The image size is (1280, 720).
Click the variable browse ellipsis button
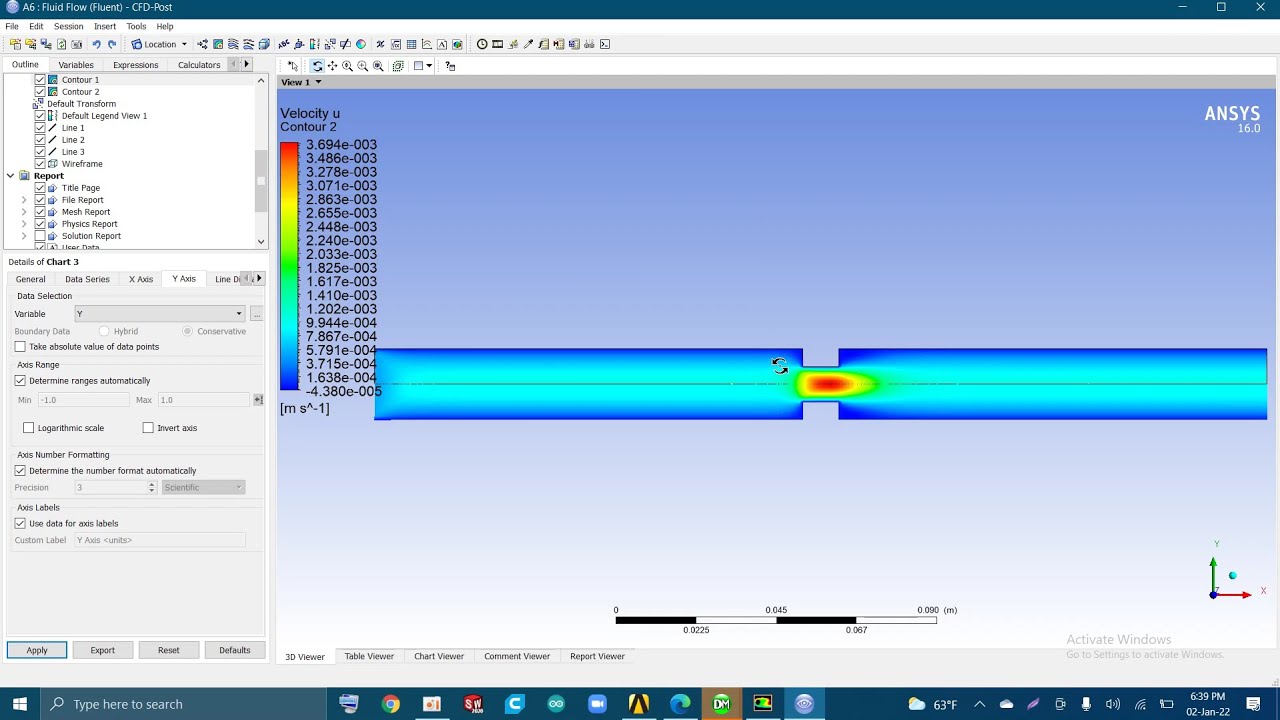(x=257, y=314)
